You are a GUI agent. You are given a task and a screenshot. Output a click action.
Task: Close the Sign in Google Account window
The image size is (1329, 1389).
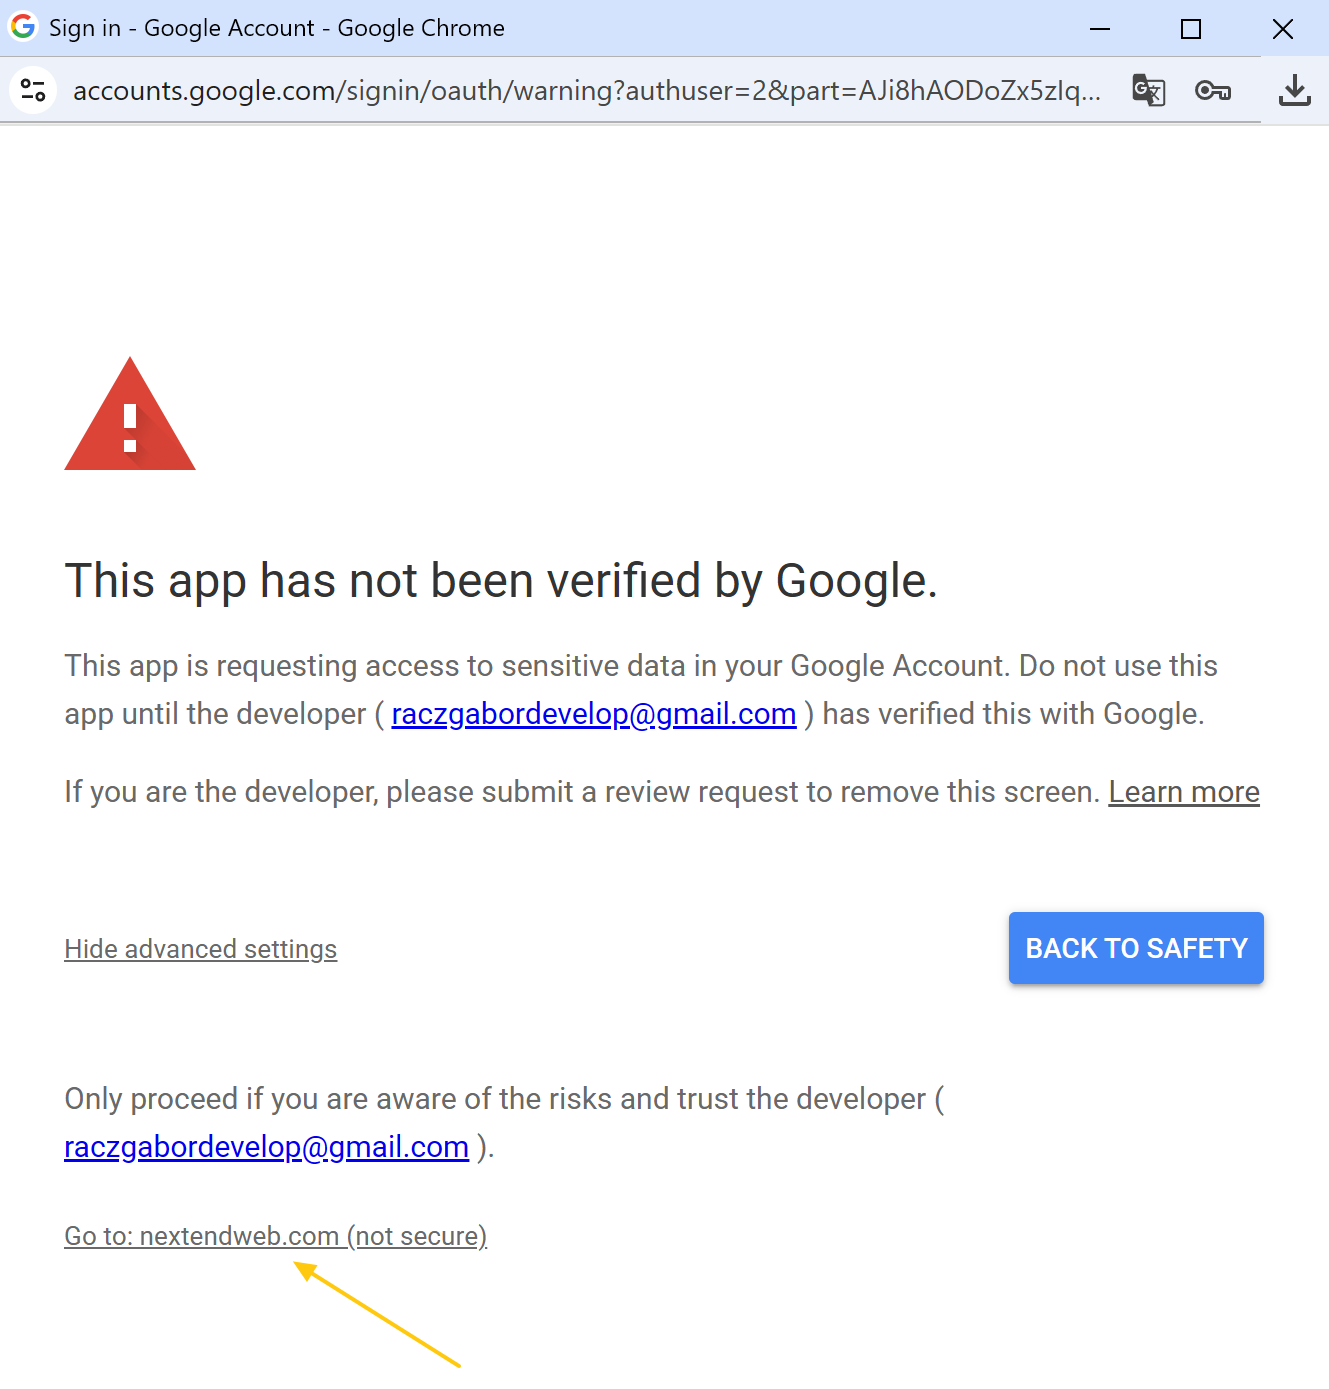pos(1283,29)
